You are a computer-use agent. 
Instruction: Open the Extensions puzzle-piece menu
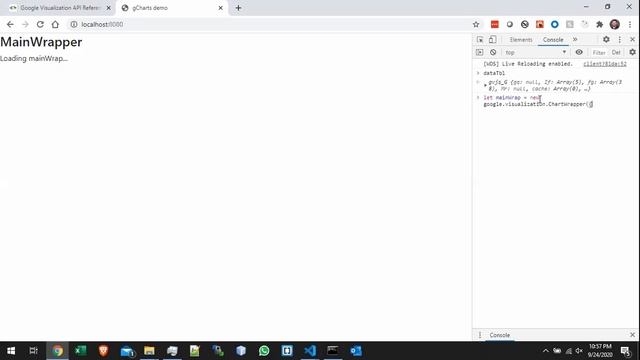600,24
